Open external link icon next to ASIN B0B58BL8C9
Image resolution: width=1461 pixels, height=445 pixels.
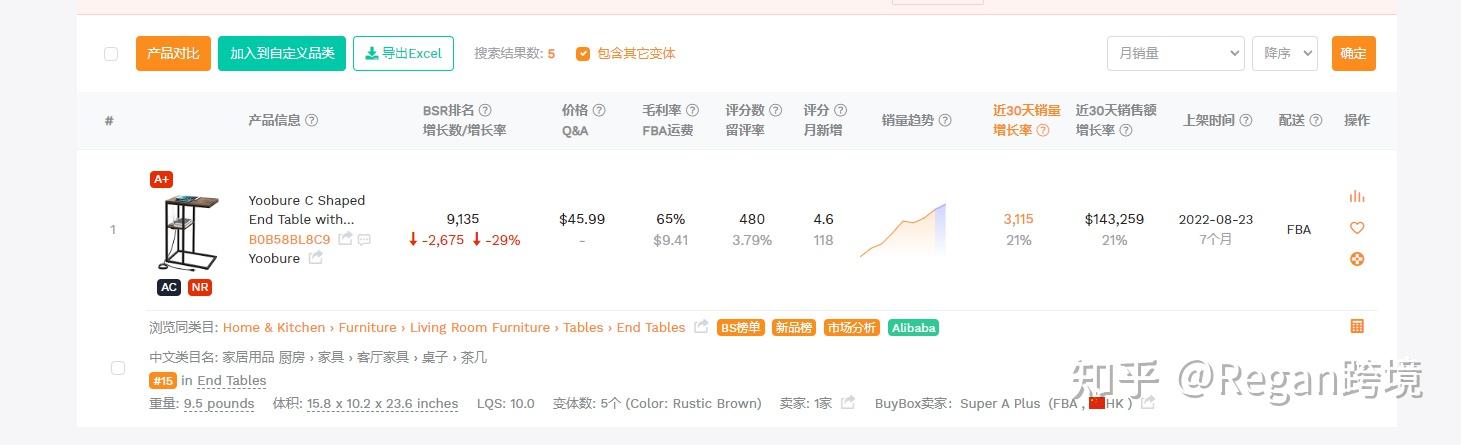tap(345, 239)
